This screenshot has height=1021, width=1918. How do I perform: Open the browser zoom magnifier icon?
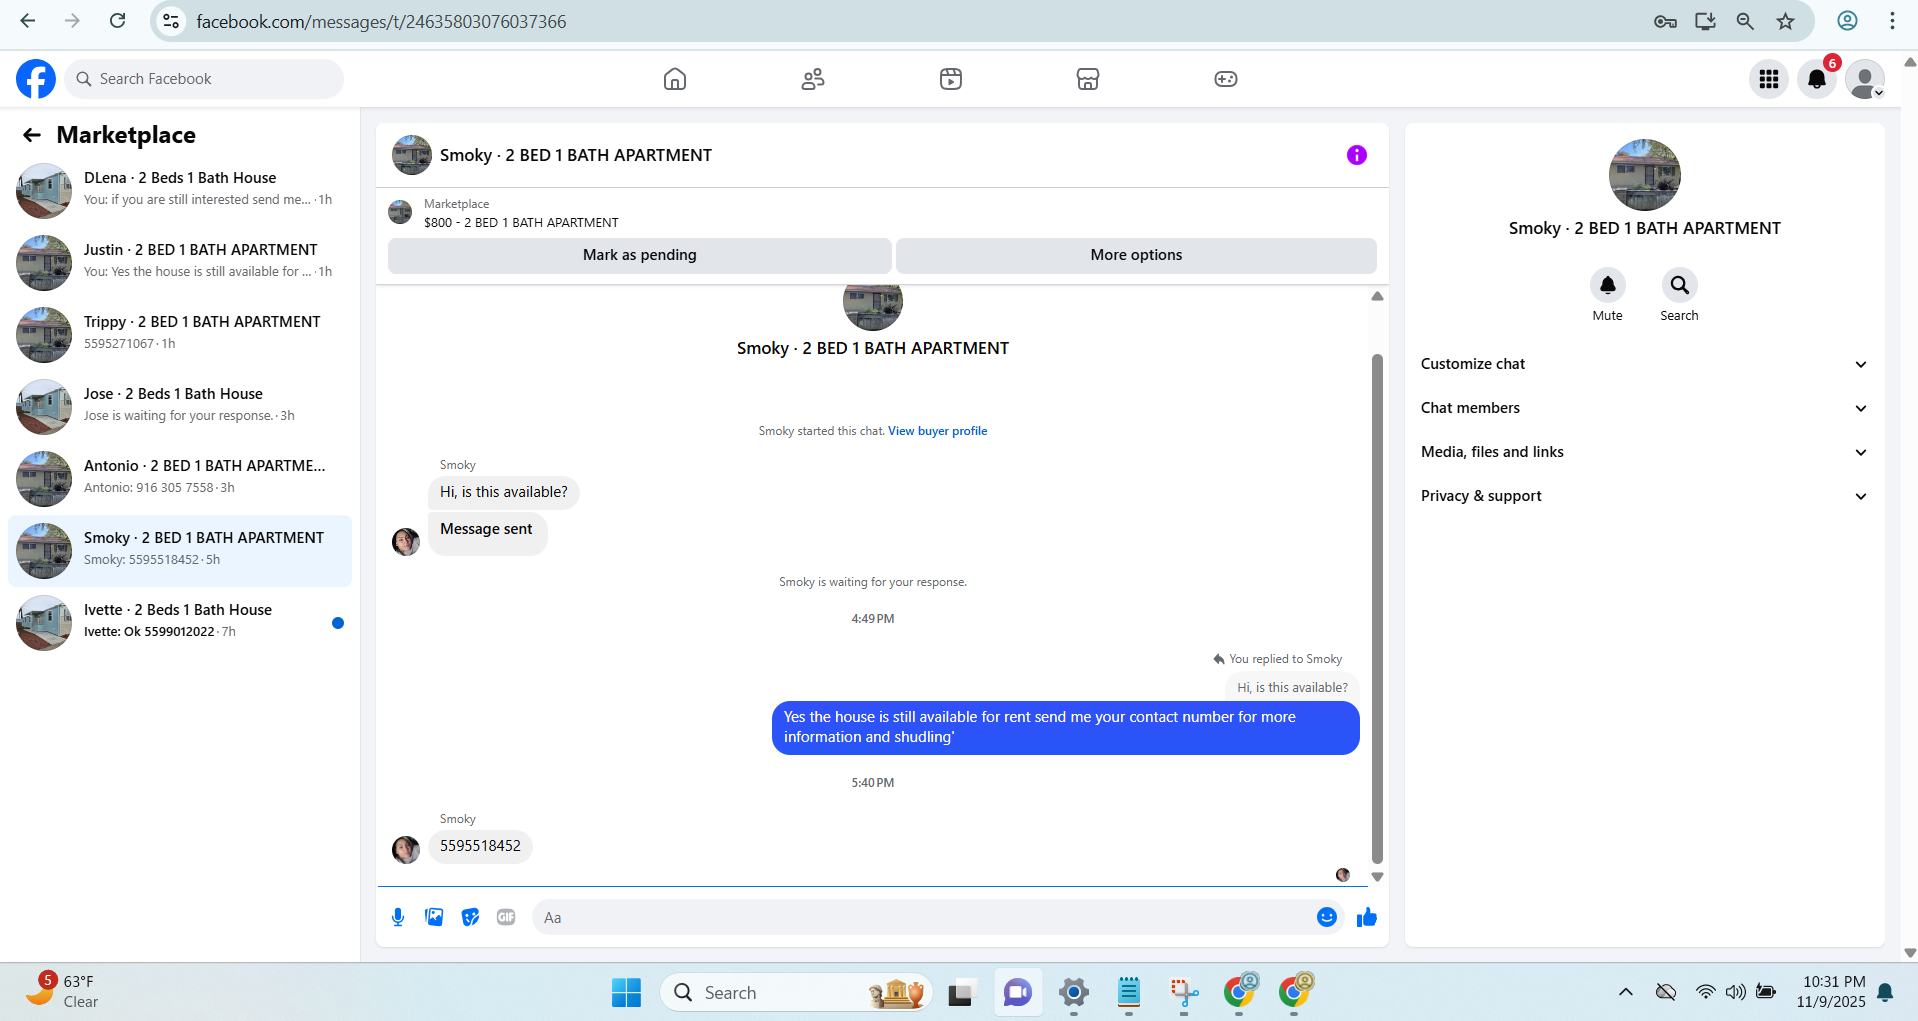coord(1745,21)
